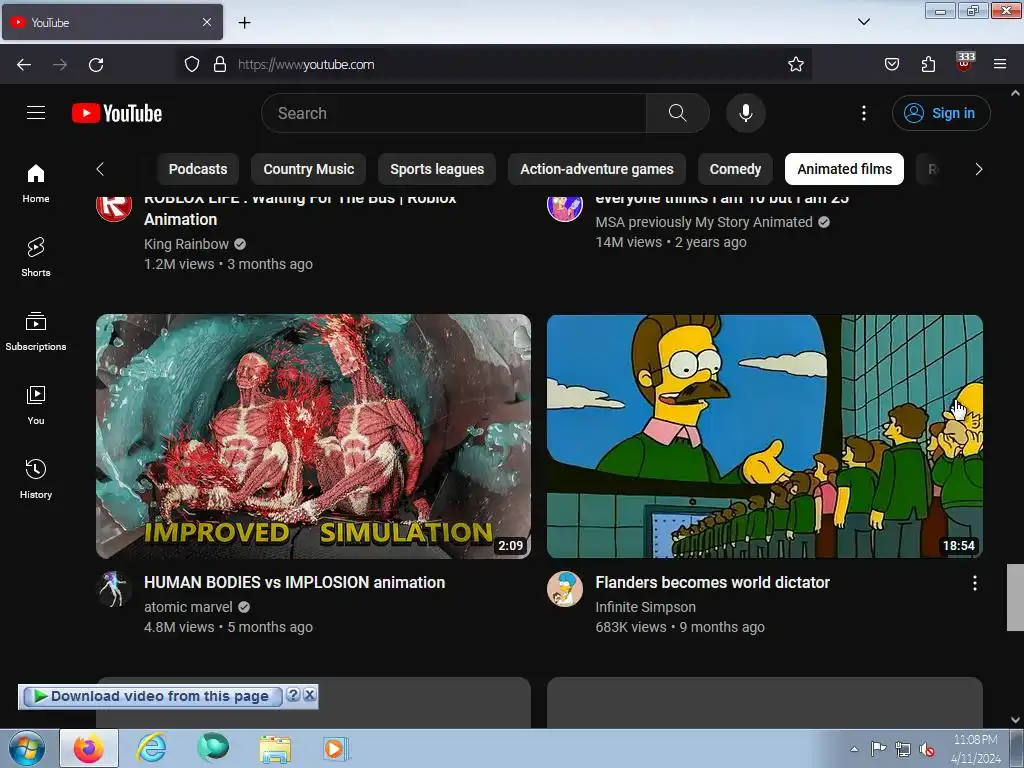Bookmark this page with star icon
Viewport: 1024px width, 768px height.
pyautogui.click(x=795, y=64)
